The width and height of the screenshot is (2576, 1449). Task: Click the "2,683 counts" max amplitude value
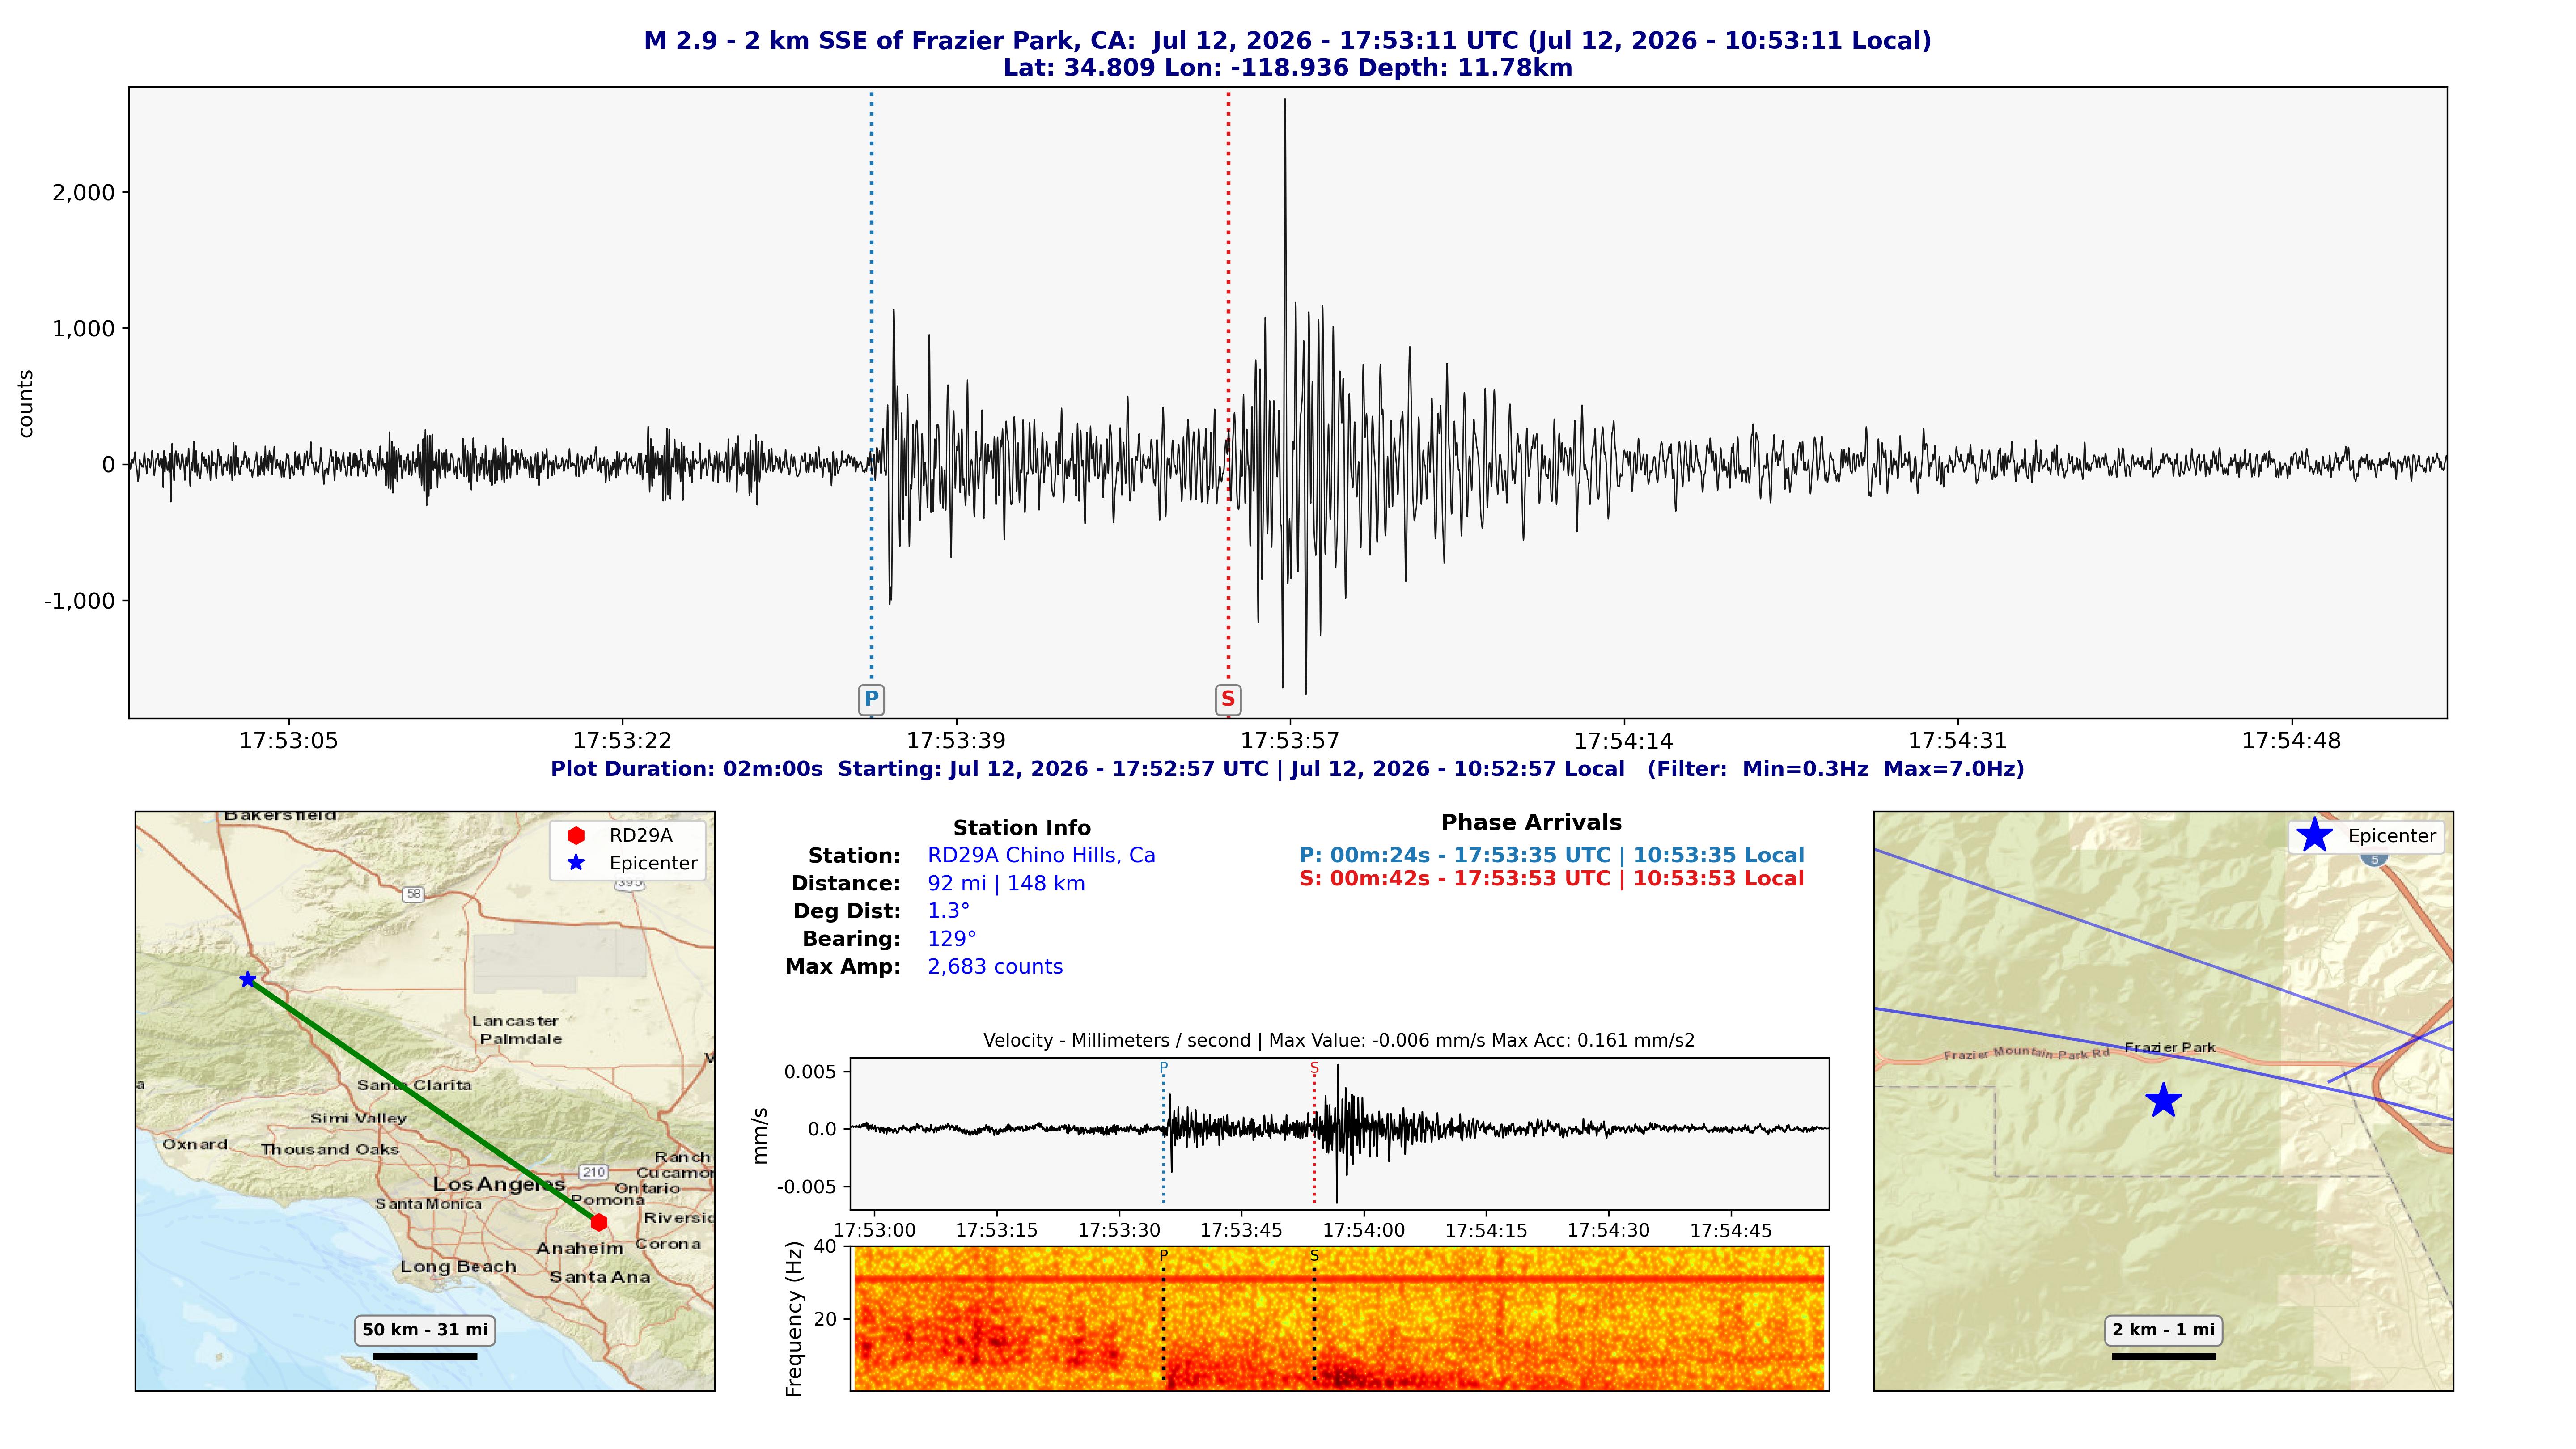(995, 967)
